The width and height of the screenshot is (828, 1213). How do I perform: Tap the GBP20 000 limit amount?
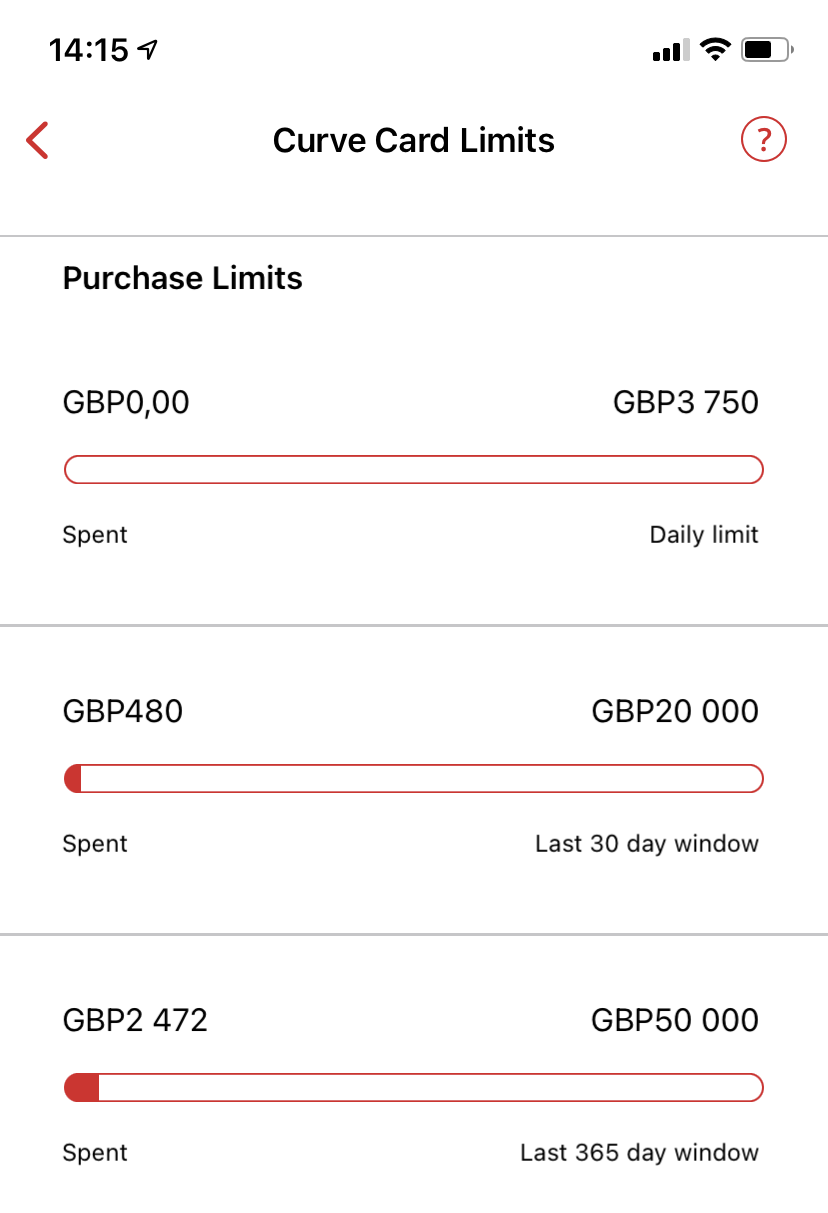tap(675, 712)
